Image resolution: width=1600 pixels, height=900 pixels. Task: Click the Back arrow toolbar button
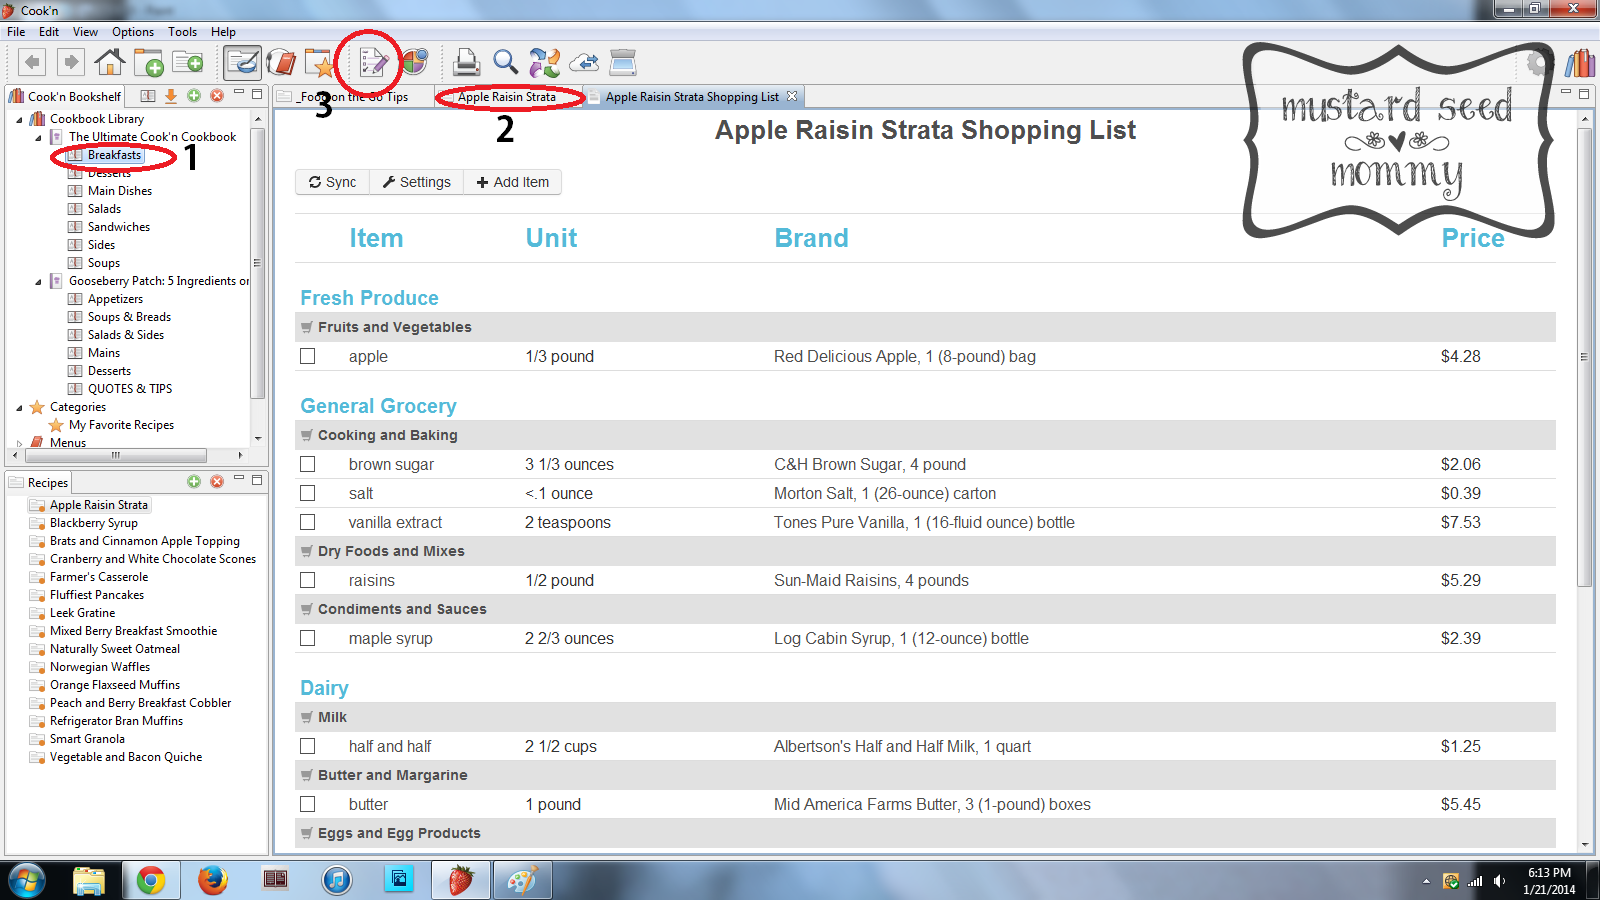click(32, 63)
